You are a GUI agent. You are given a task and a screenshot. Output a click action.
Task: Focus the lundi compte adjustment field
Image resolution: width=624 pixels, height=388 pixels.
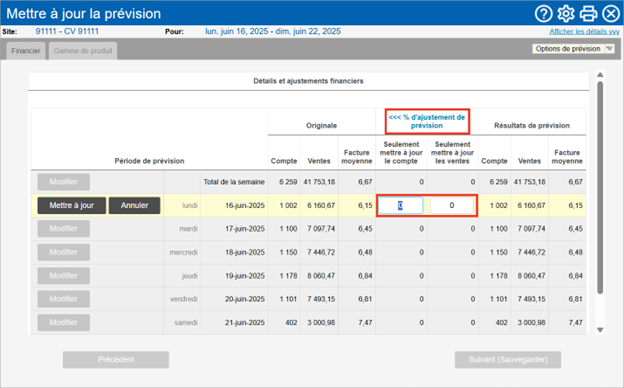(400, 205)
